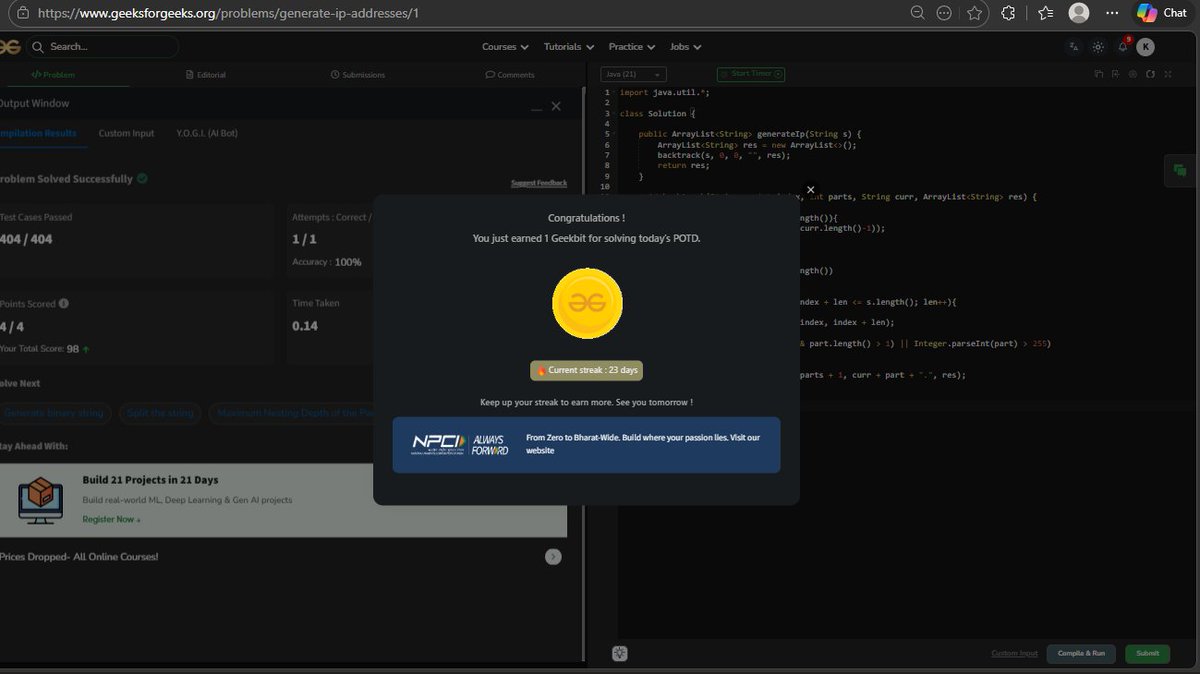Screen dimensions: 1200x674
Task: Click the Start Timer button
Action: 751,74
